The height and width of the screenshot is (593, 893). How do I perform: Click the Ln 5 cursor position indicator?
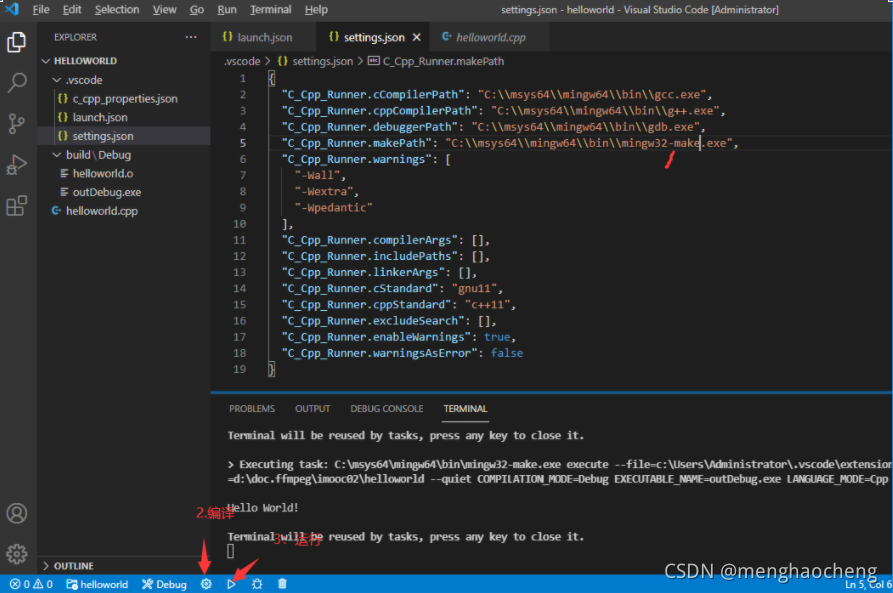pos(868,584)
